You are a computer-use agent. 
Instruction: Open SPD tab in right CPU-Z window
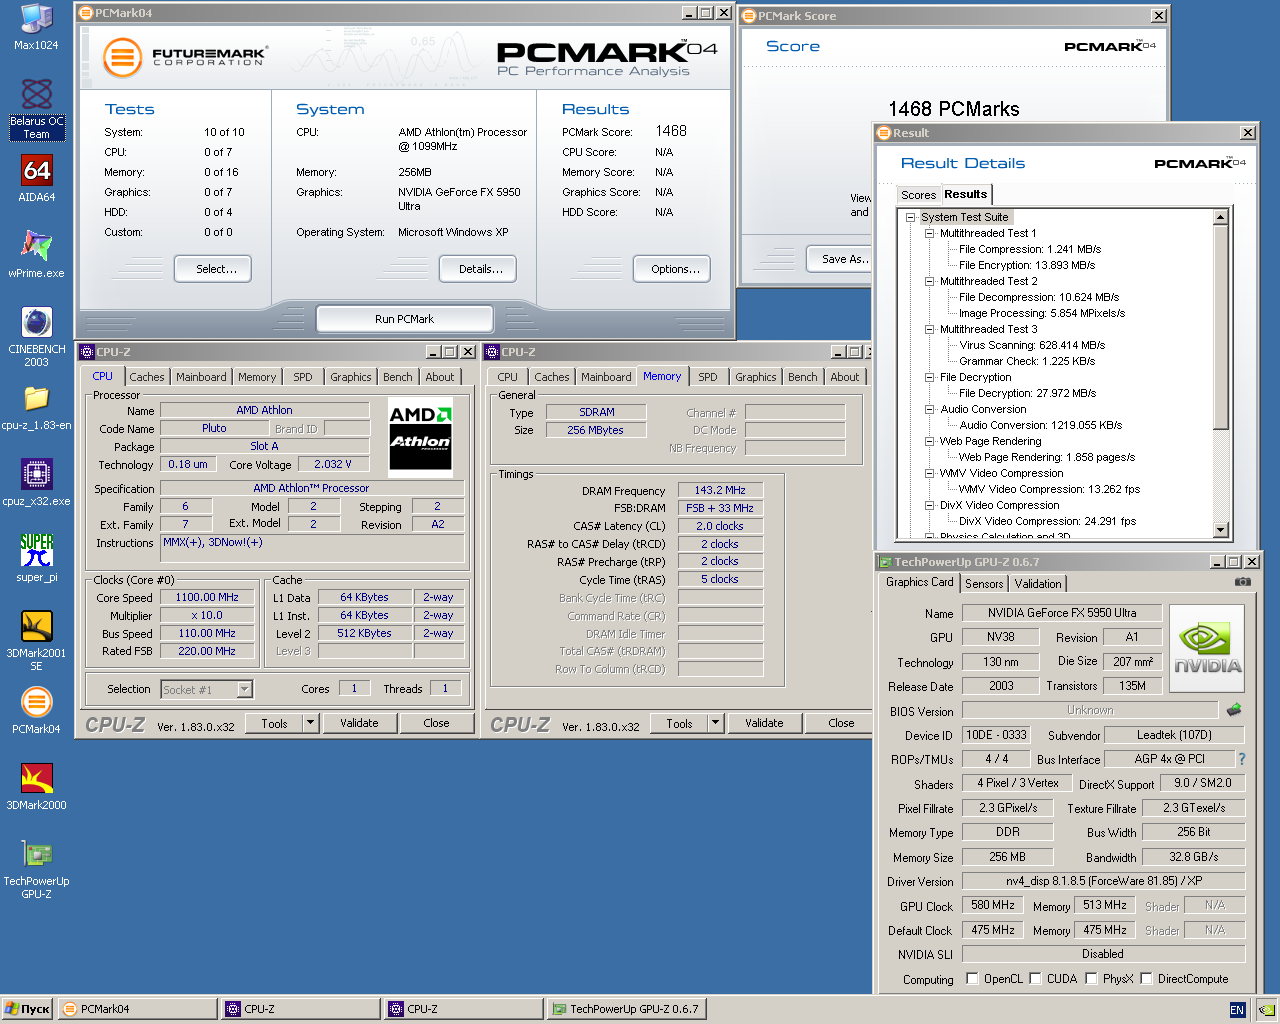[708, 377]
